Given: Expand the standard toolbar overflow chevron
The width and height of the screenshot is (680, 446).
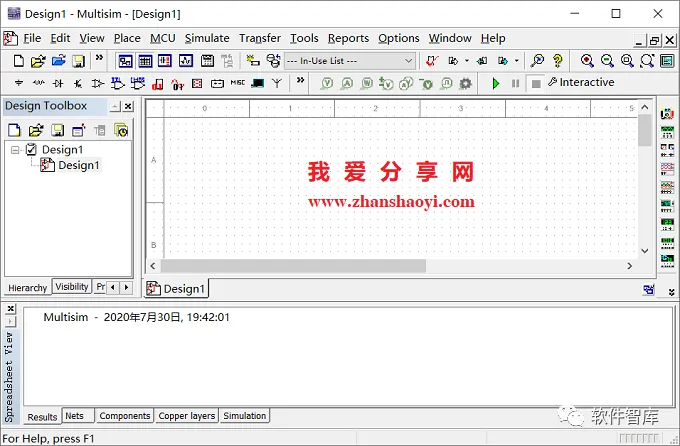Looking at the screenshot, I should point(99,57).
